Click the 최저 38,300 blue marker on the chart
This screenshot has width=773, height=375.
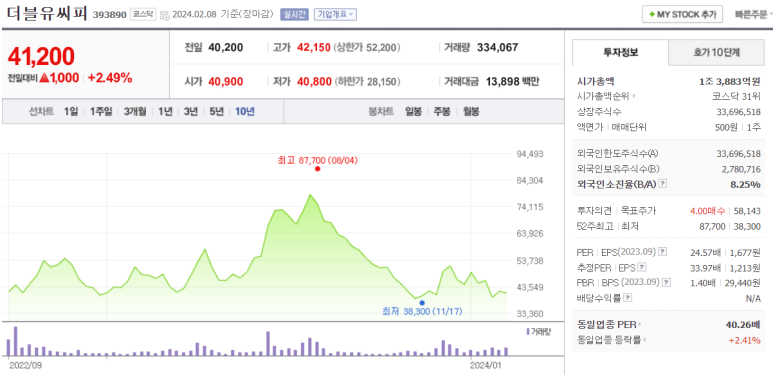422,303
